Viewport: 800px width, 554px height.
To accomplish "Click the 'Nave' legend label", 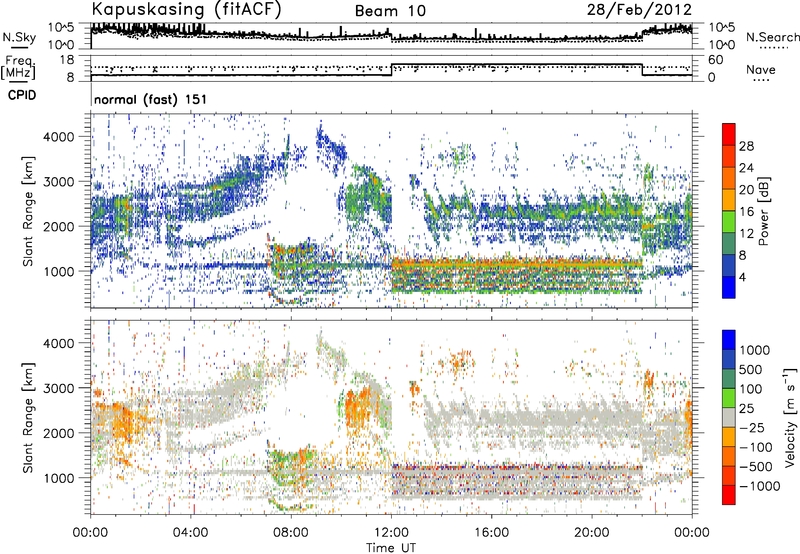I will (x=761, y=70).
